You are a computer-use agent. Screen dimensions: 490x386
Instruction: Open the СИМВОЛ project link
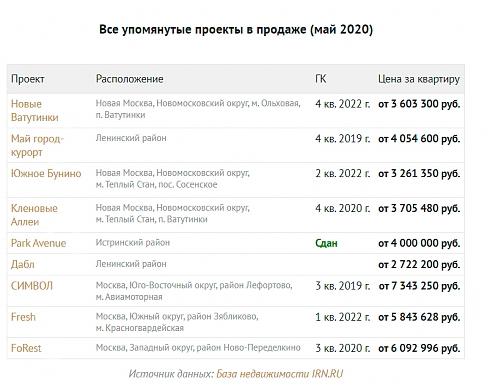tap(32, 286)
